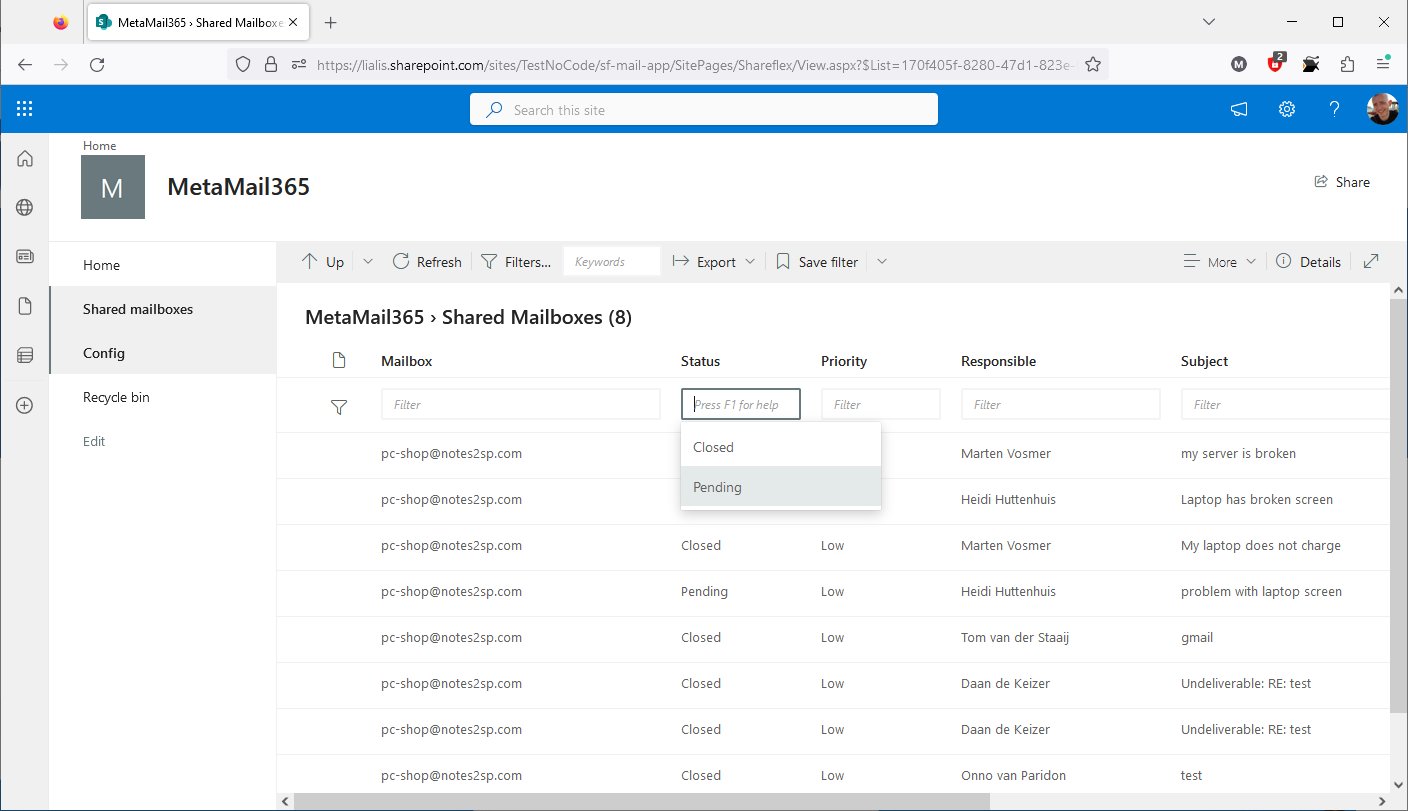The width and height of the screenshot is (1408, 811).
Task: Click the Create plus icon in left rail
Action: (x=25, y=405)
